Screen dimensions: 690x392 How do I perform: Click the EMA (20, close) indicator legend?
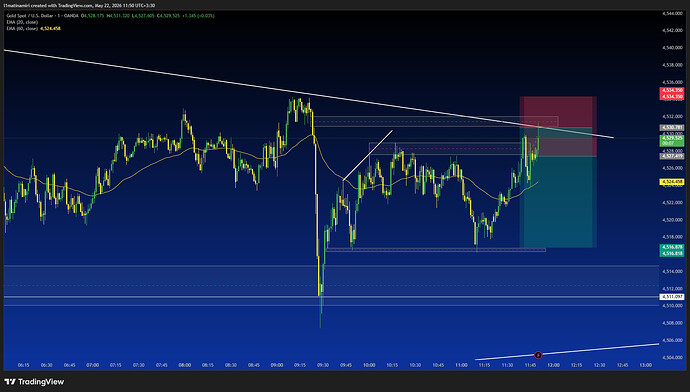(x=22, y=22)
